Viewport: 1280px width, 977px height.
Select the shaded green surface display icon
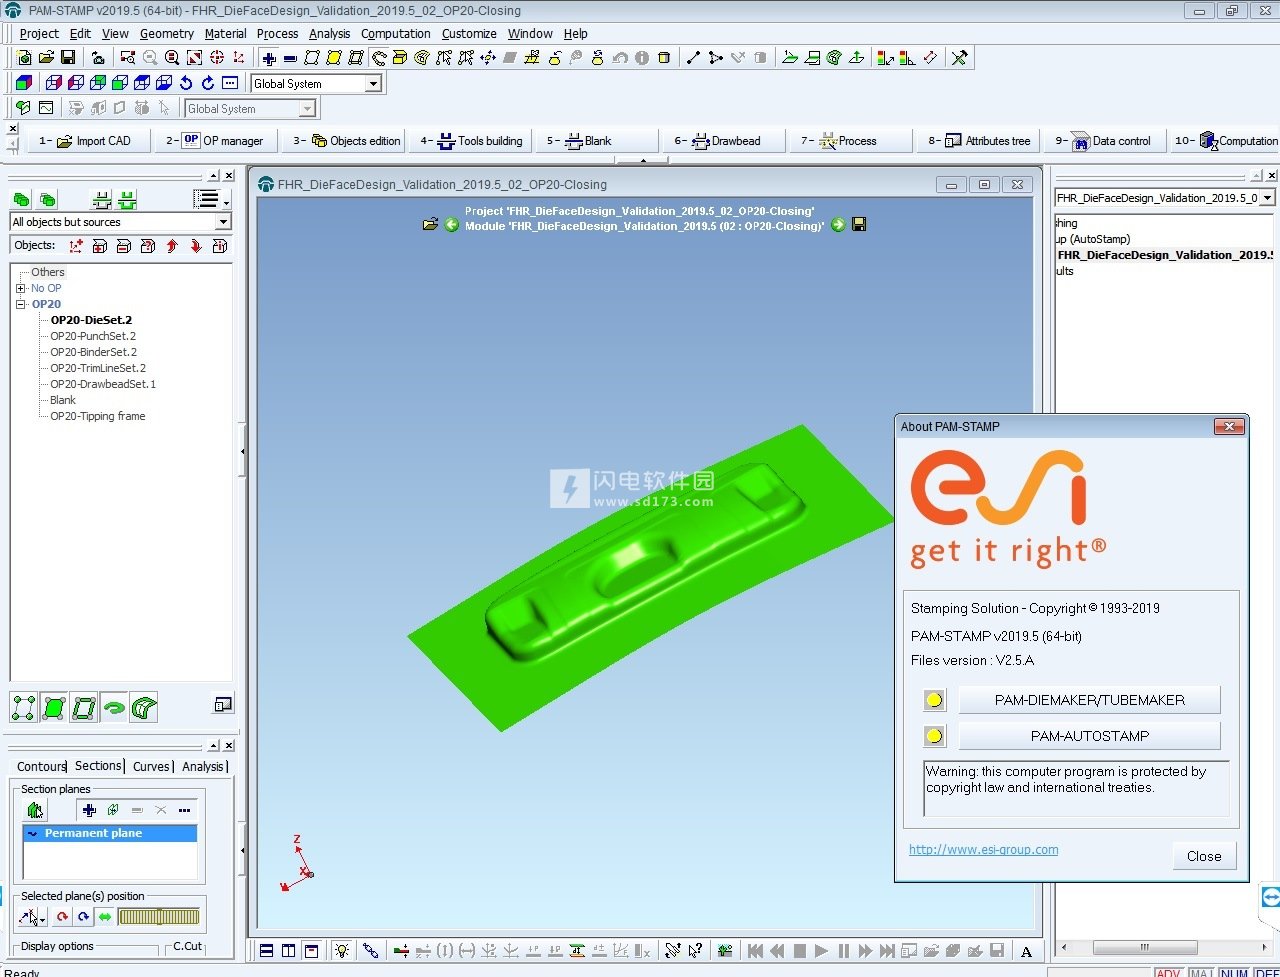[x=54, y=708]
